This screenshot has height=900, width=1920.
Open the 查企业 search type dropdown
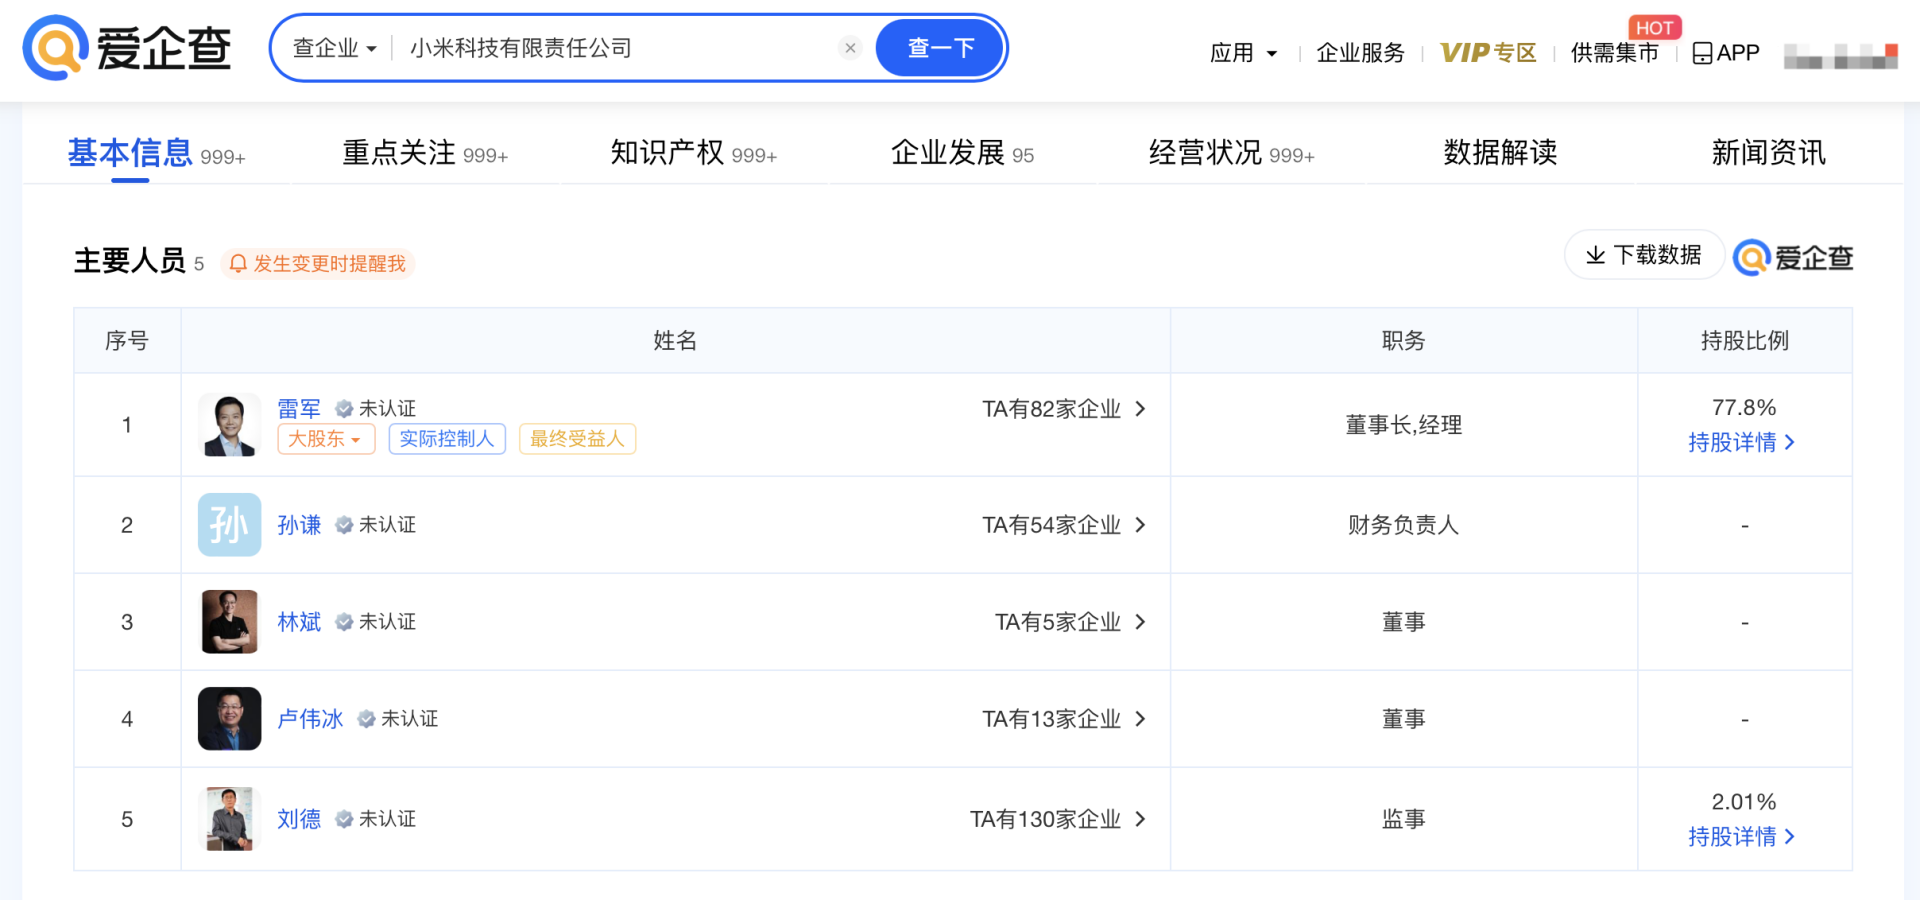pos(334,48)
